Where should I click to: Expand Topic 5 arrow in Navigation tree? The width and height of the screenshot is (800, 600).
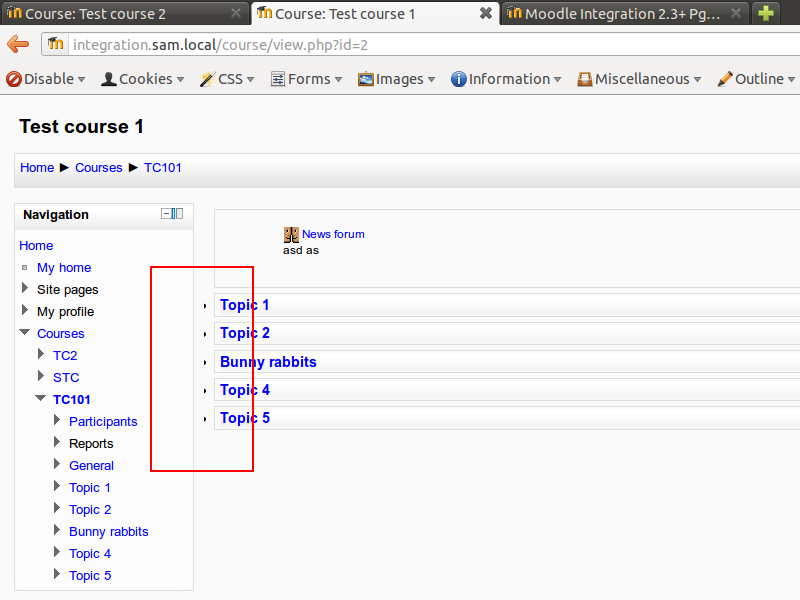(57, 574)
